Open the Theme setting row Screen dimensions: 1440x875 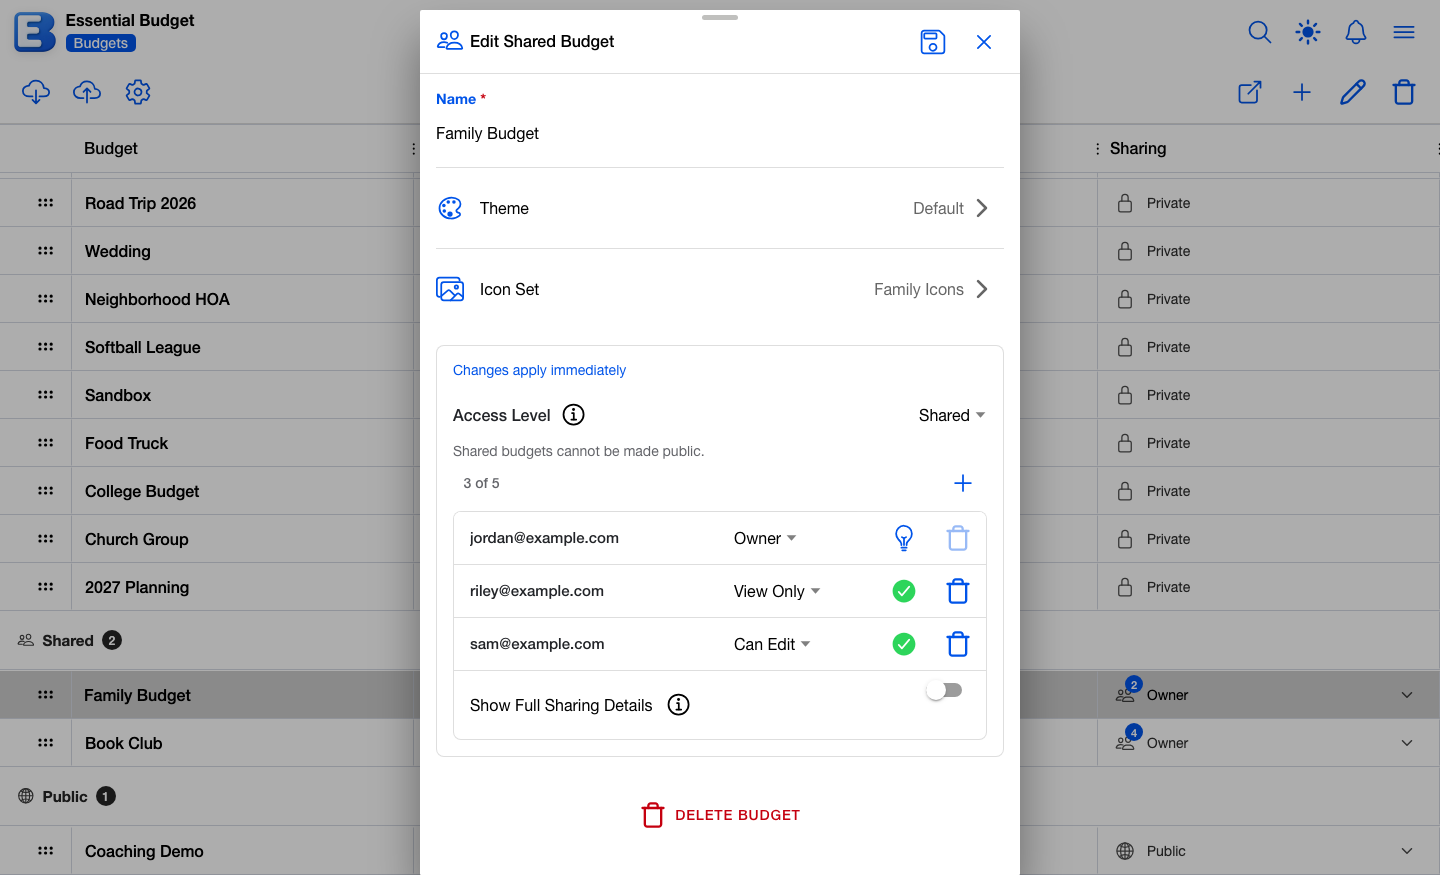pyautogui.click(x=720, y=208)
